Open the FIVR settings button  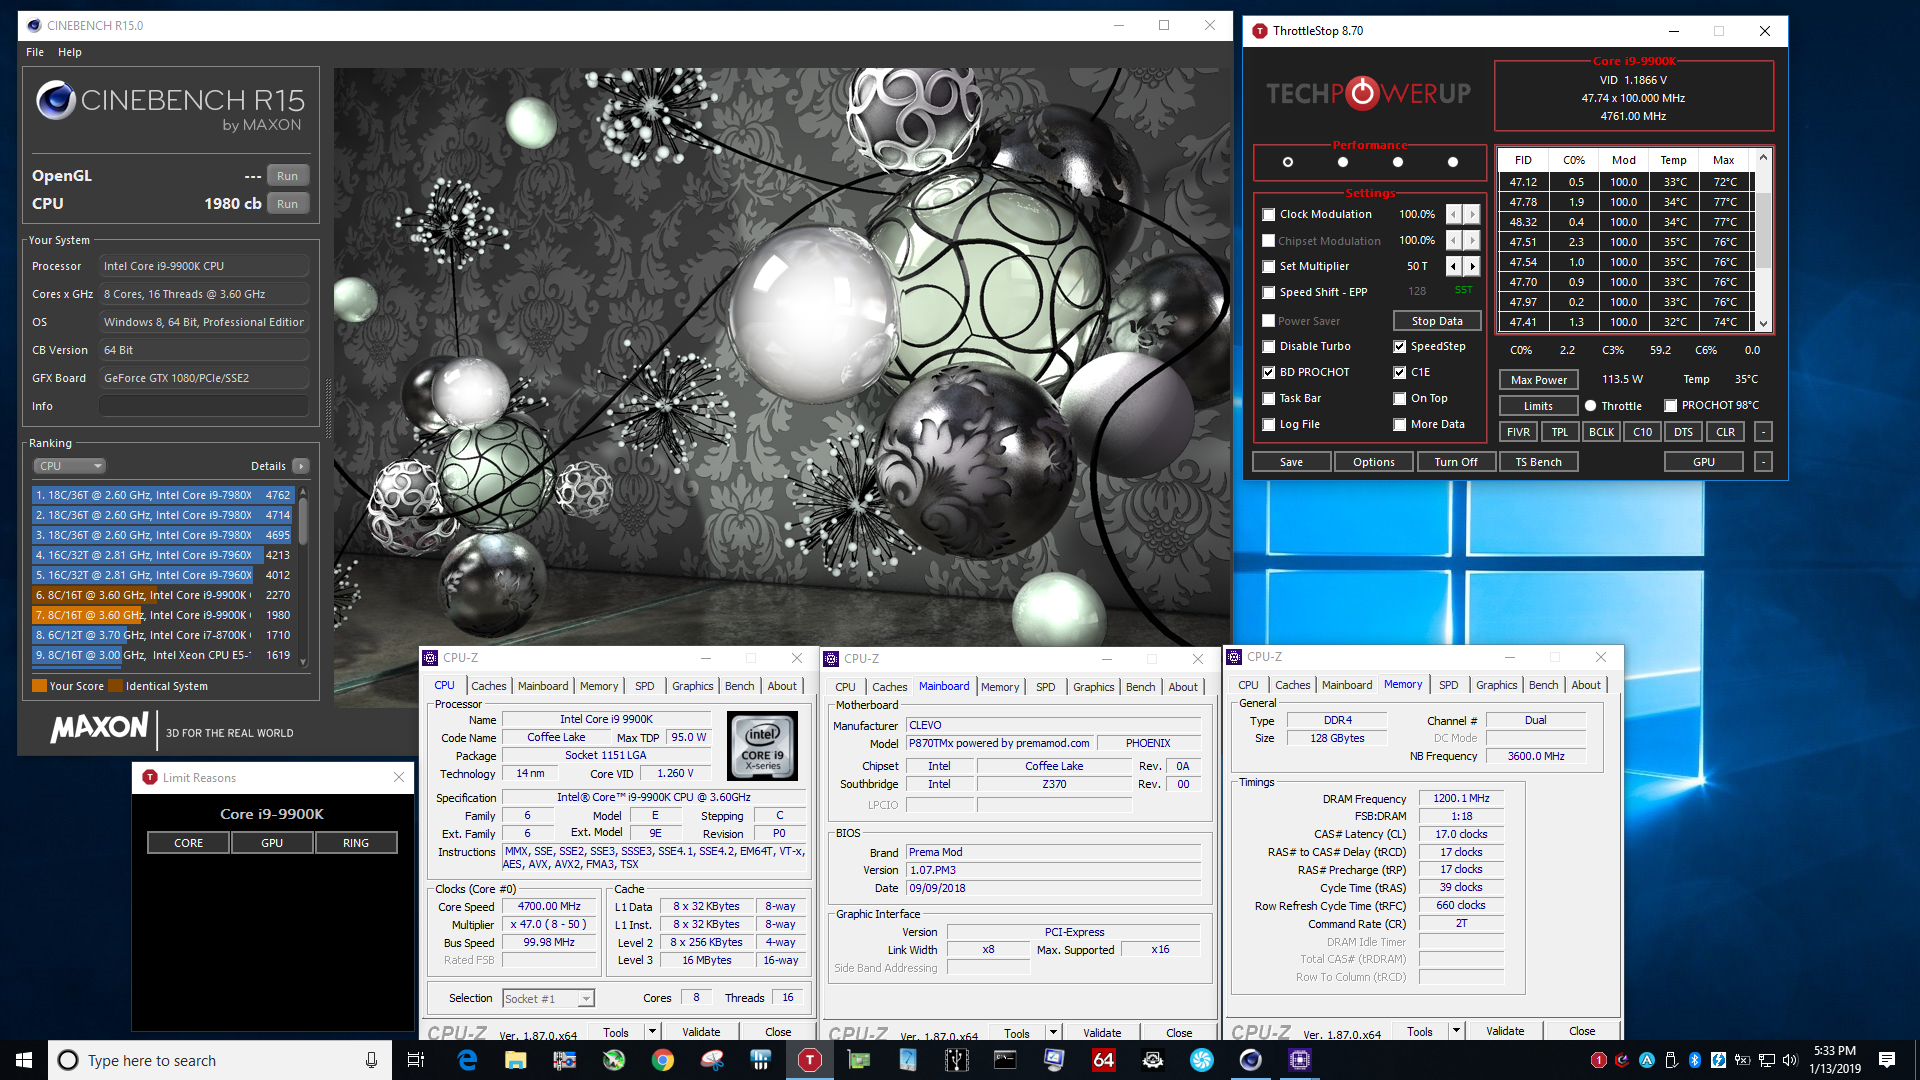coord(1518,432)
